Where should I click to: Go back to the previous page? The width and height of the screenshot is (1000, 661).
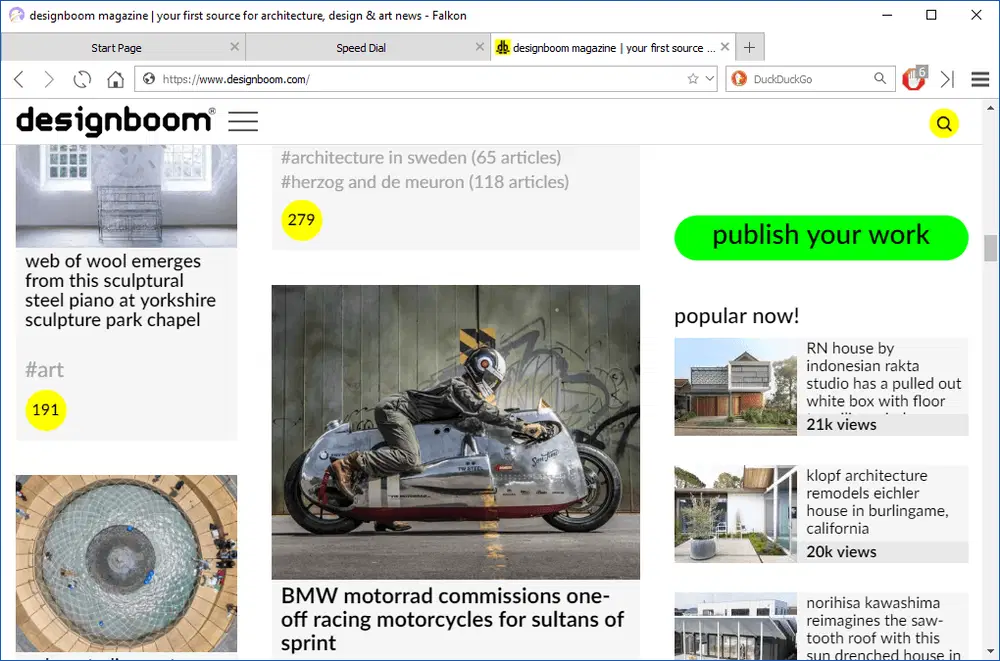click(x=18, y=79)
